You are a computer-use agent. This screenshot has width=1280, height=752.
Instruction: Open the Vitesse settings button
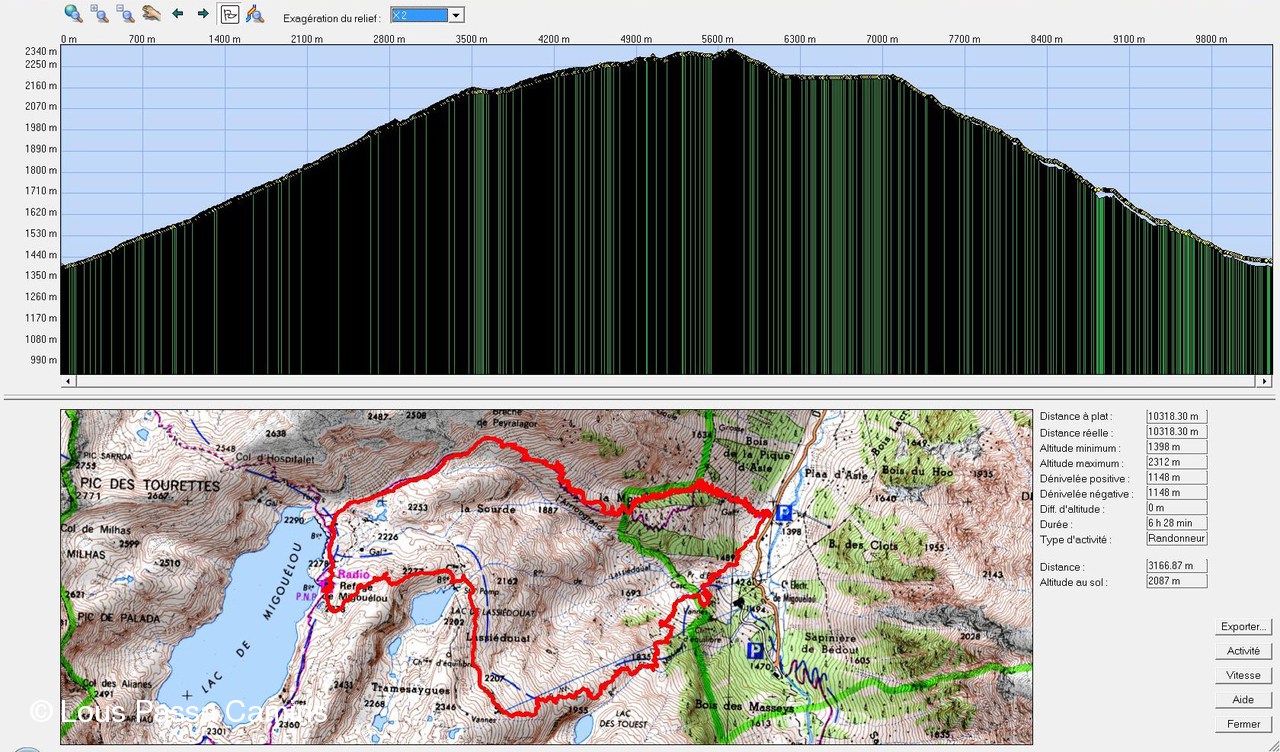[x=1243, y=675]
